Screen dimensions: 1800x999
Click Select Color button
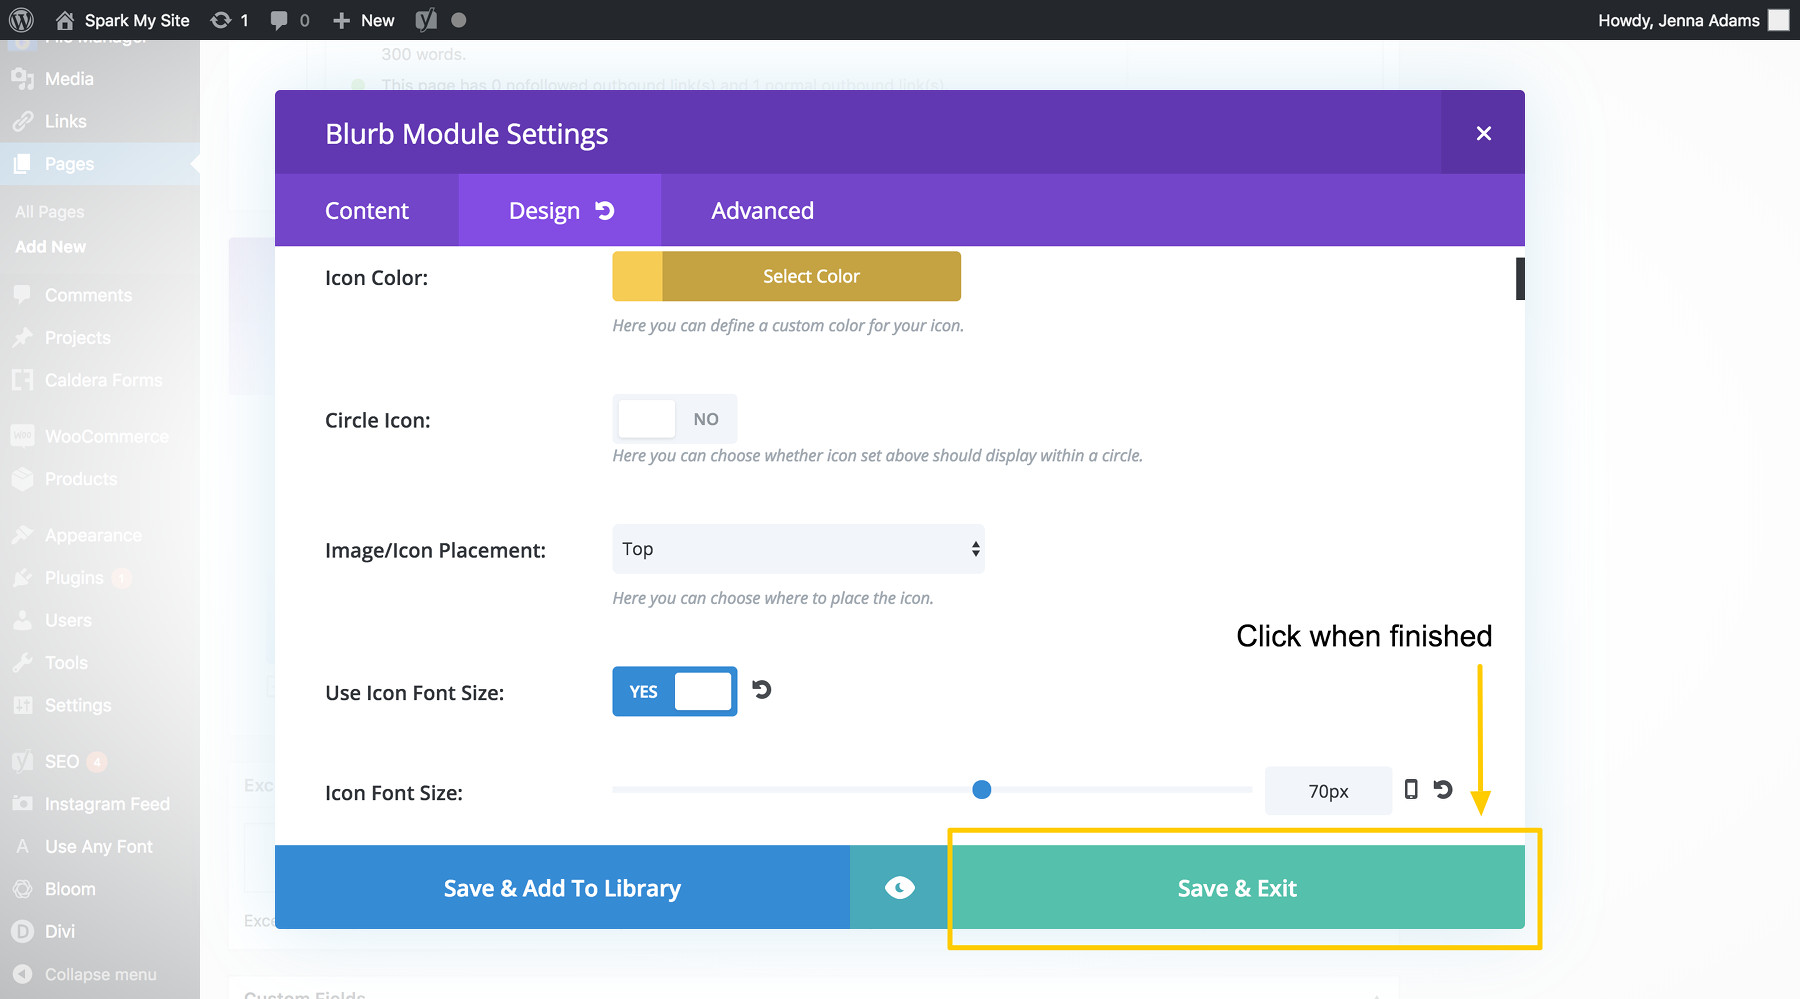(x=811, y=276)
